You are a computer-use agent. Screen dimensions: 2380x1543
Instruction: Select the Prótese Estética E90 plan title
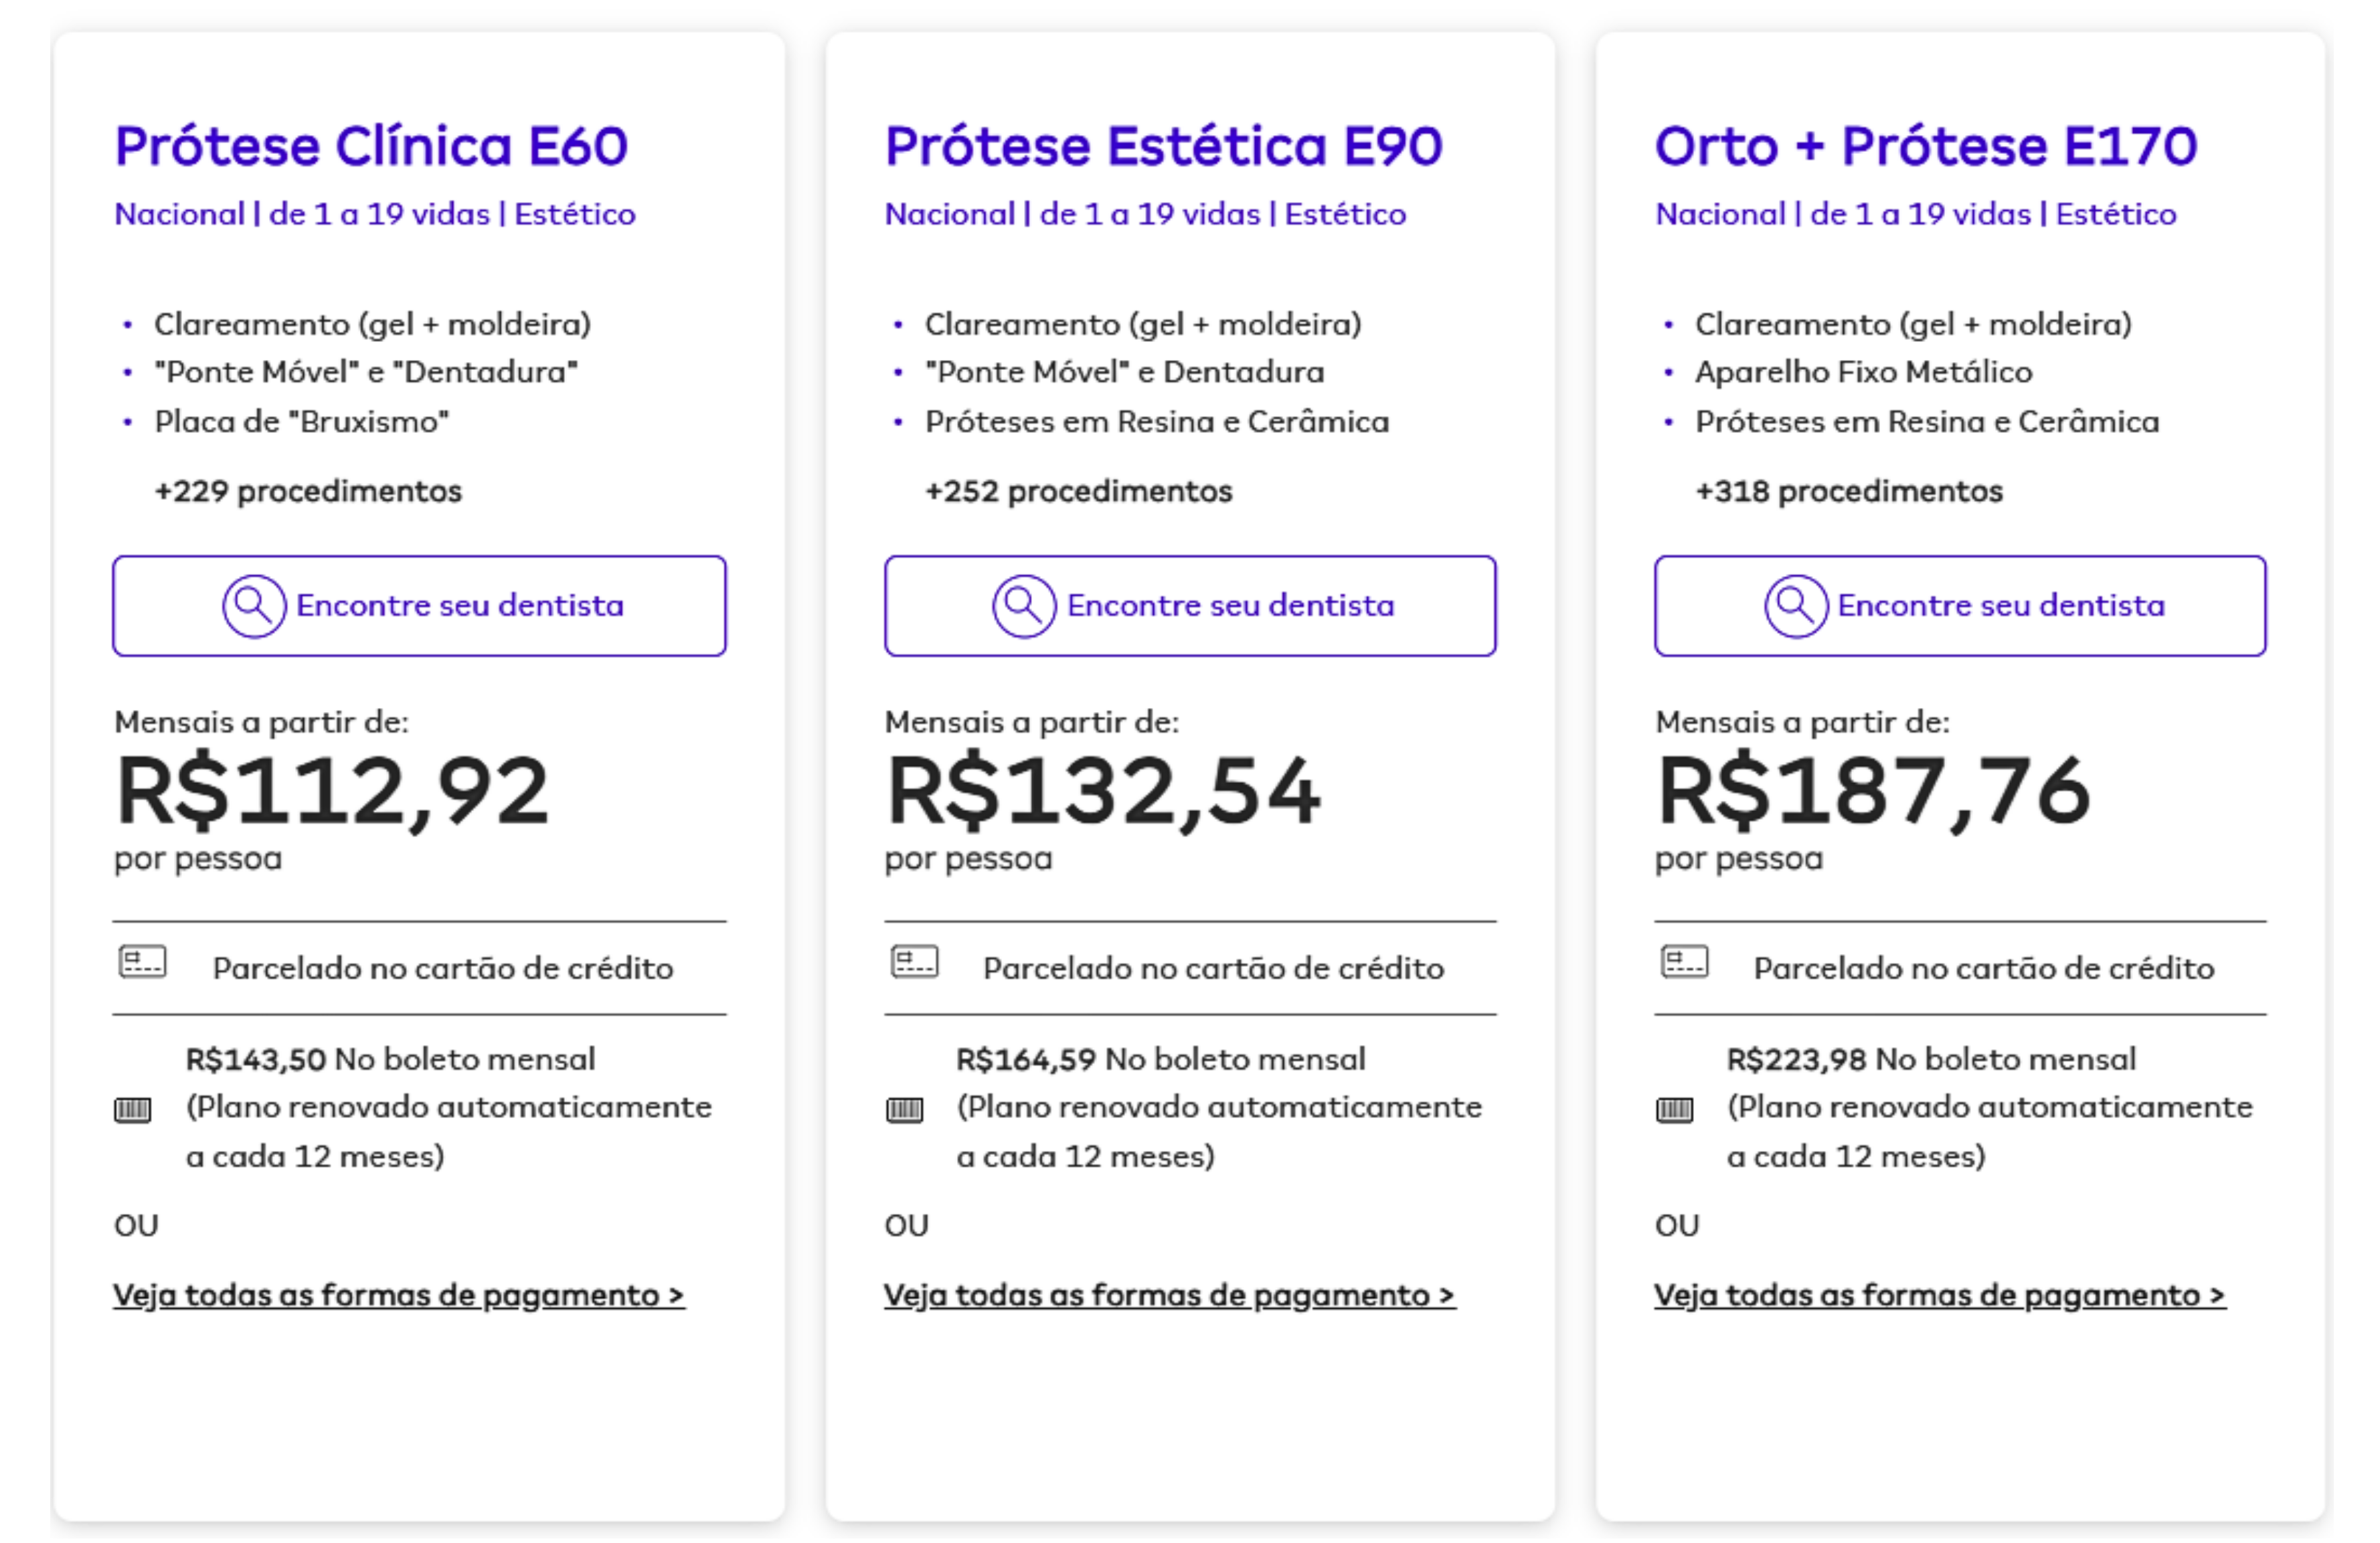point(1164,146)
